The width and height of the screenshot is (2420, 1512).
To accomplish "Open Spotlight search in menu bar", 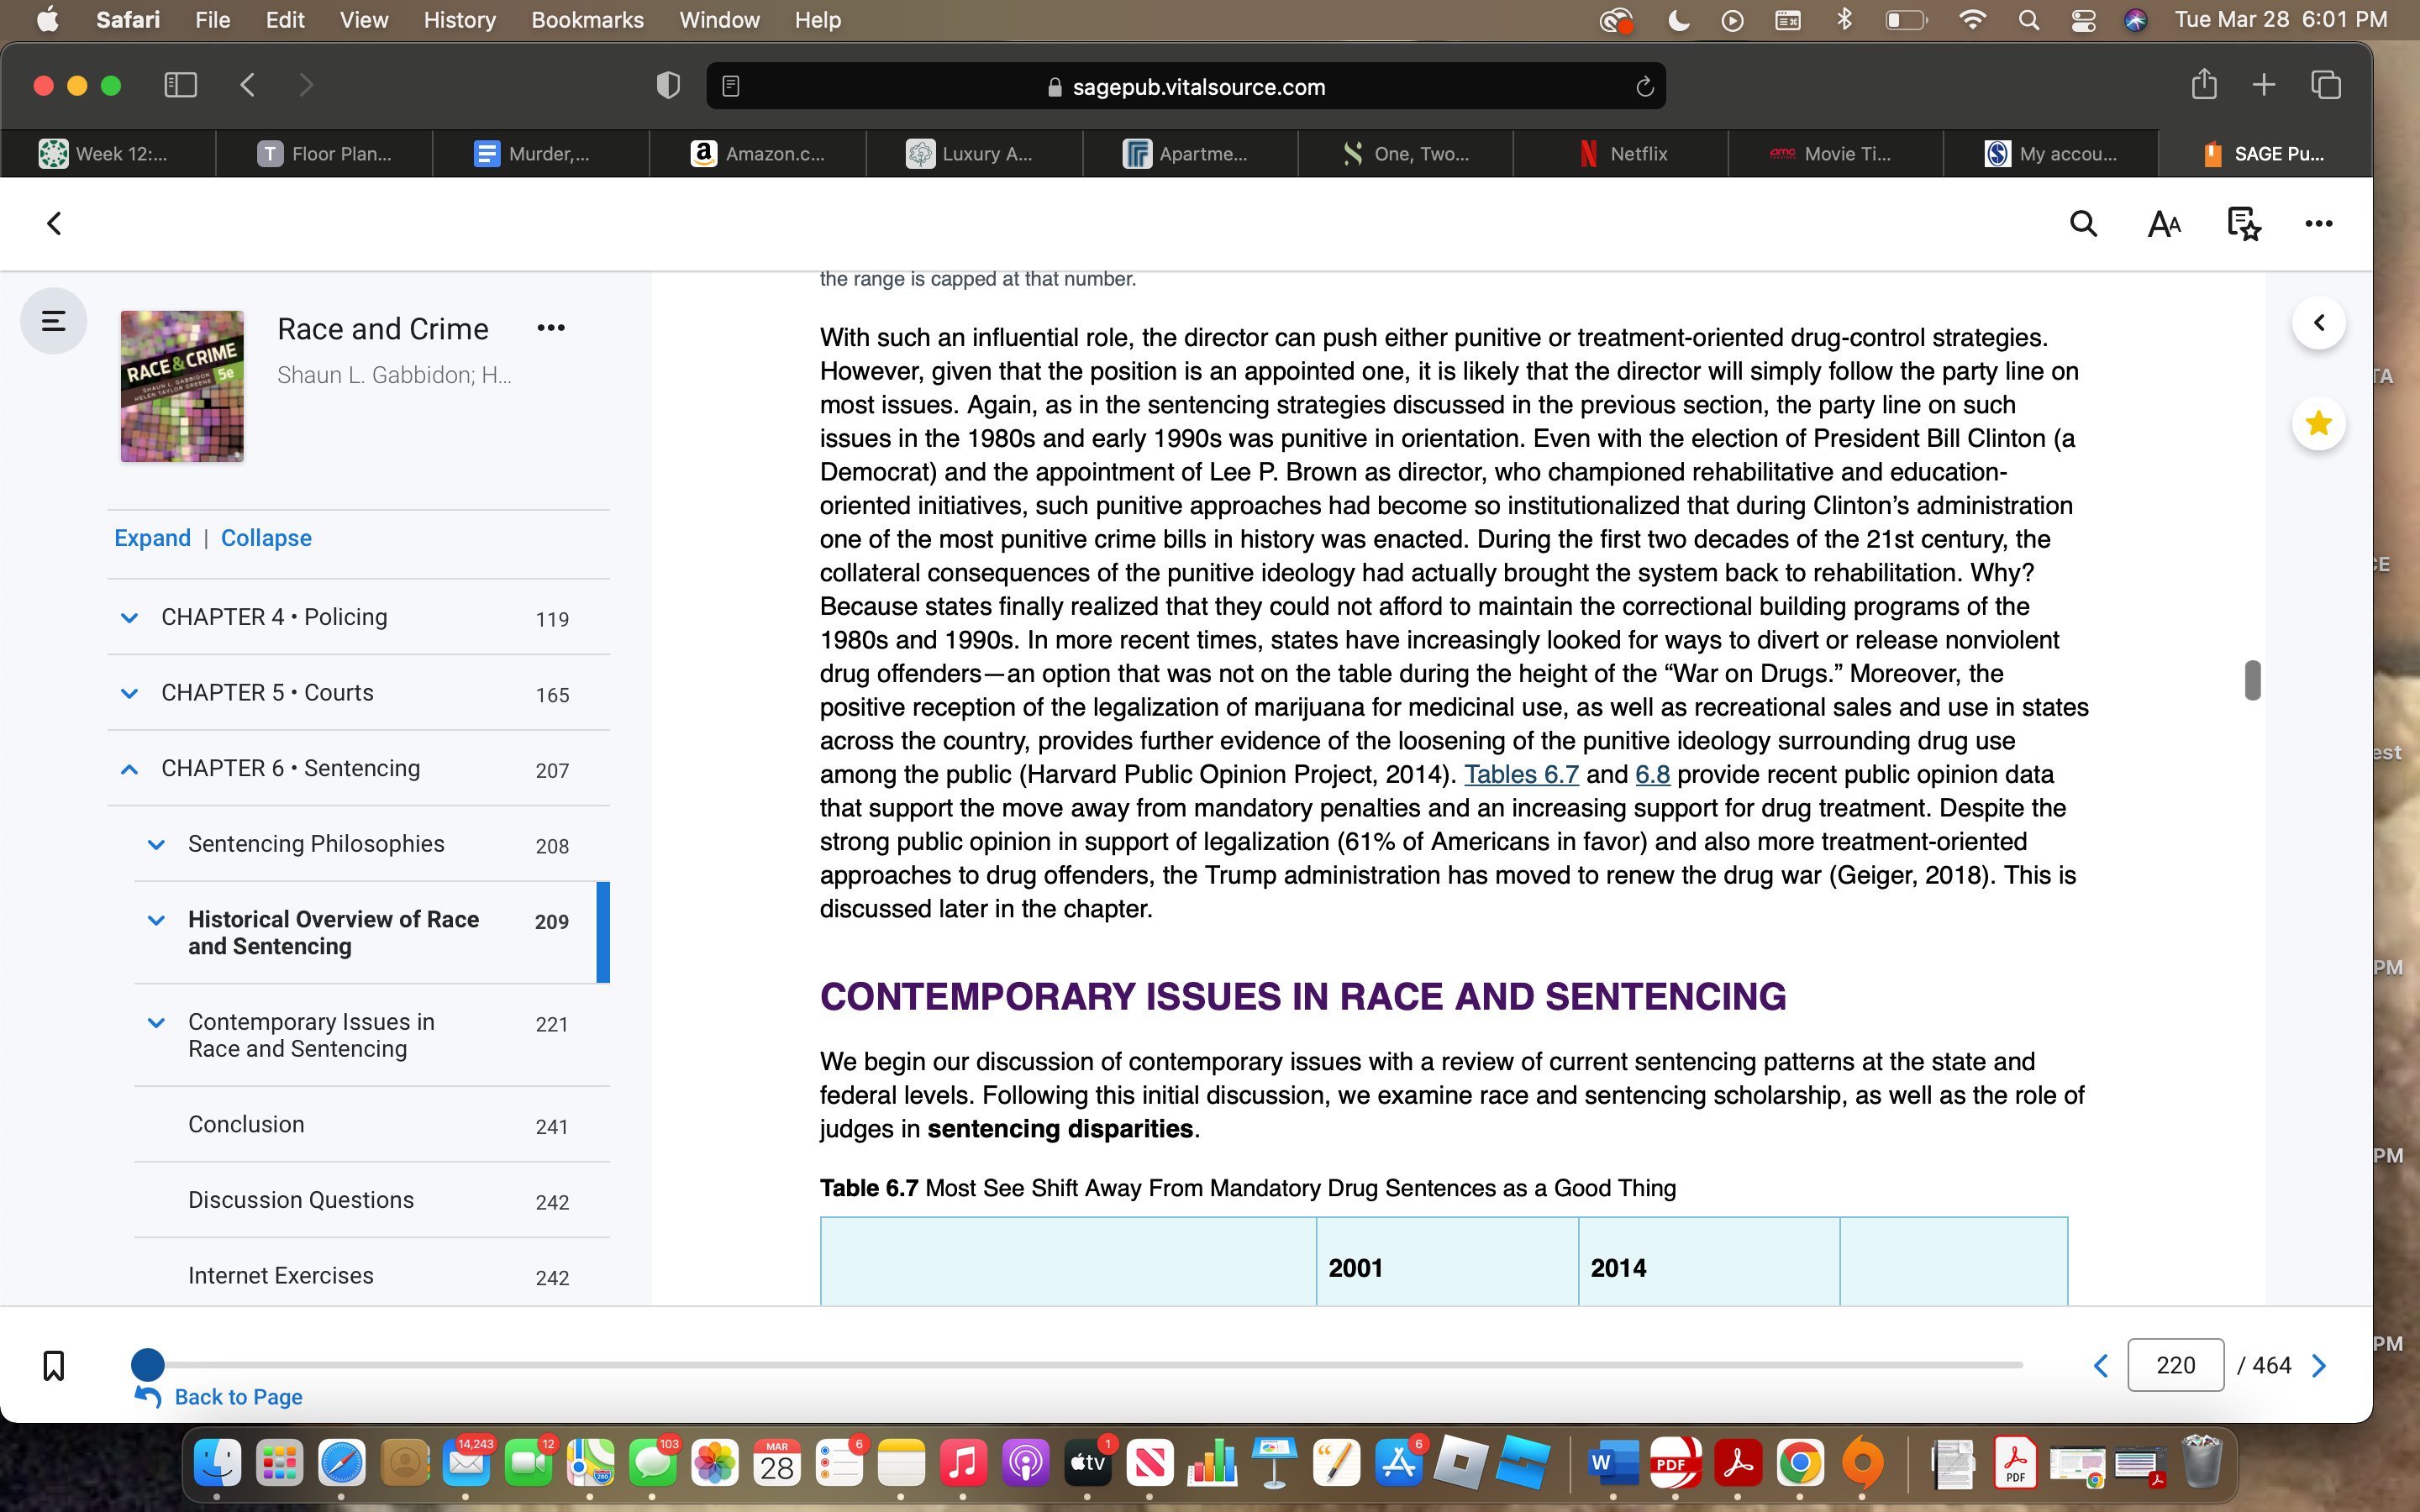I will (2028, 20).
